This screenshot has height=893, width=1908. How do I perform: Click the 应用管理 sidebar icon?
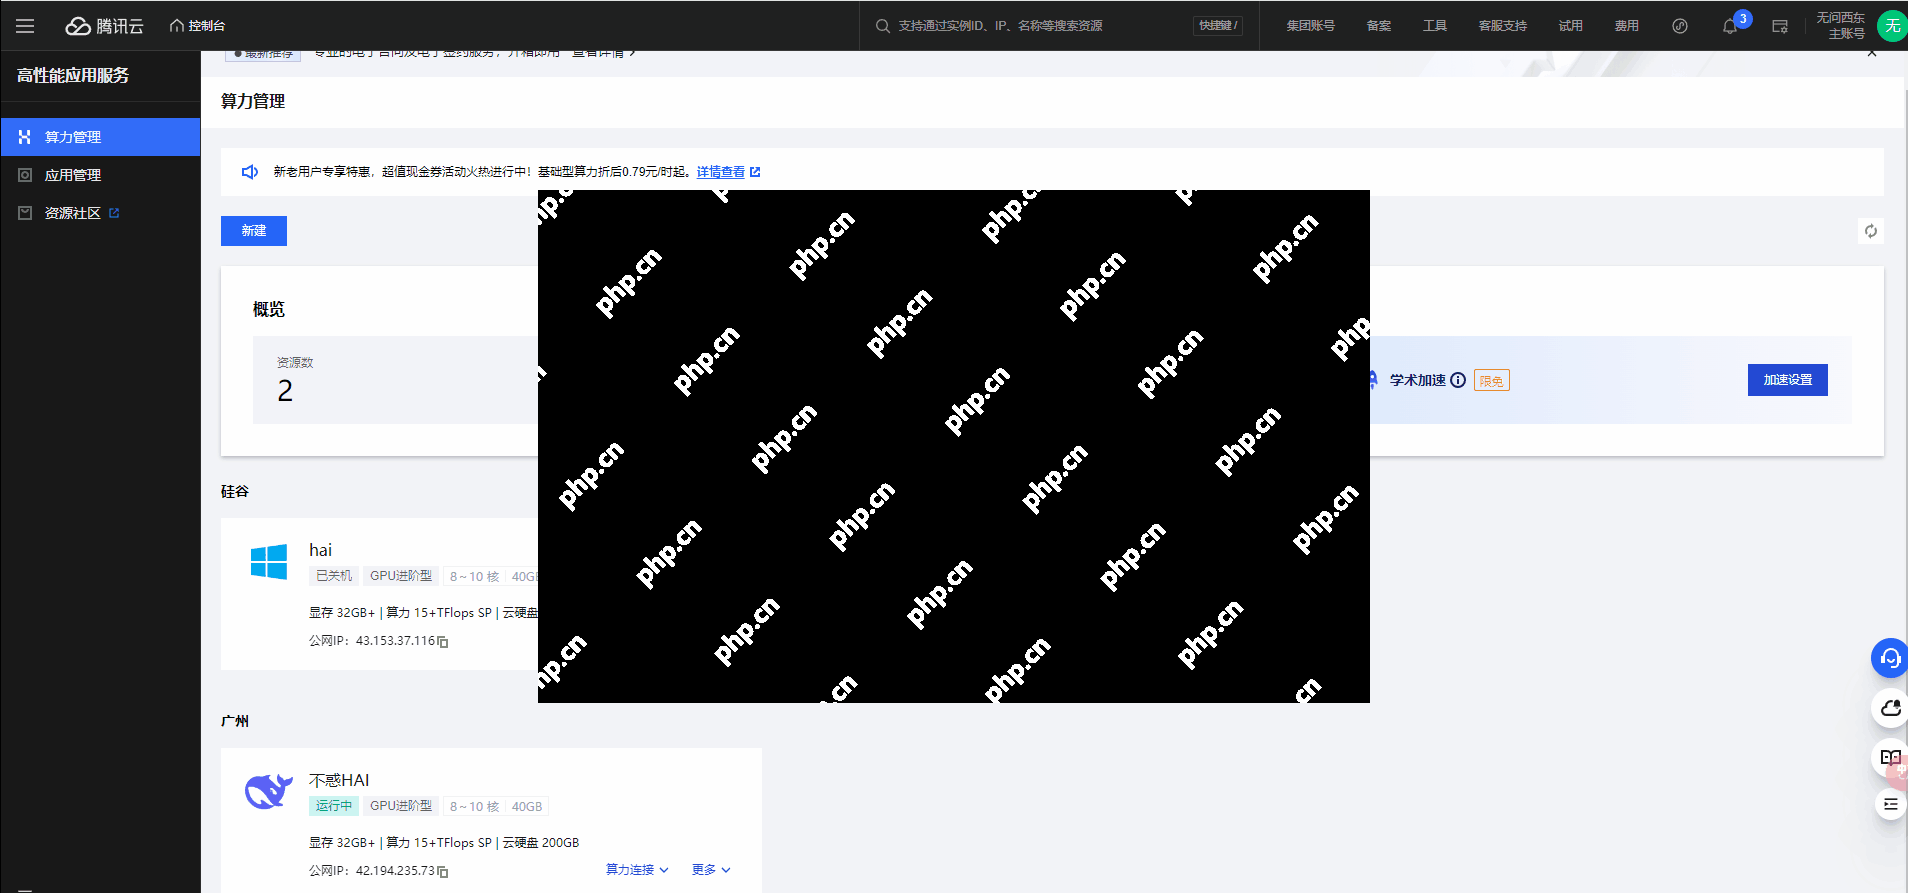pos(25,175)
